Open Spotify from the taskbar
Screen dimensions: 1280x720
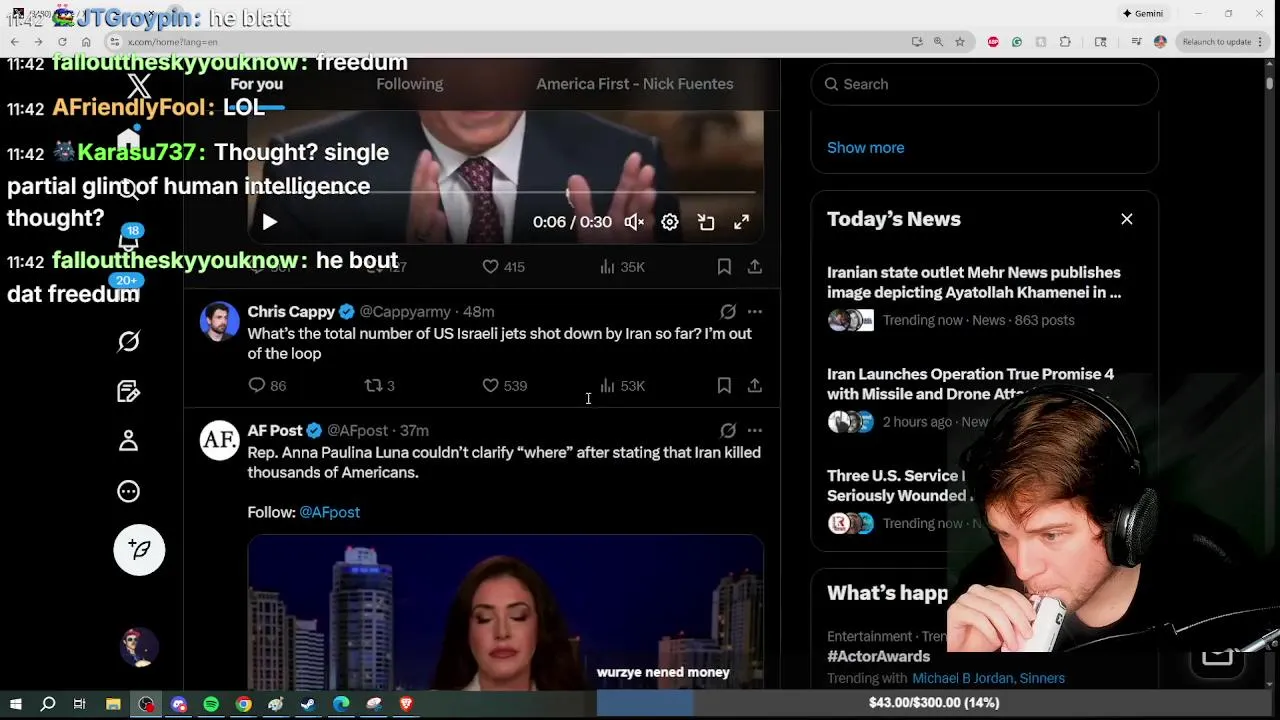click(211, 704)
